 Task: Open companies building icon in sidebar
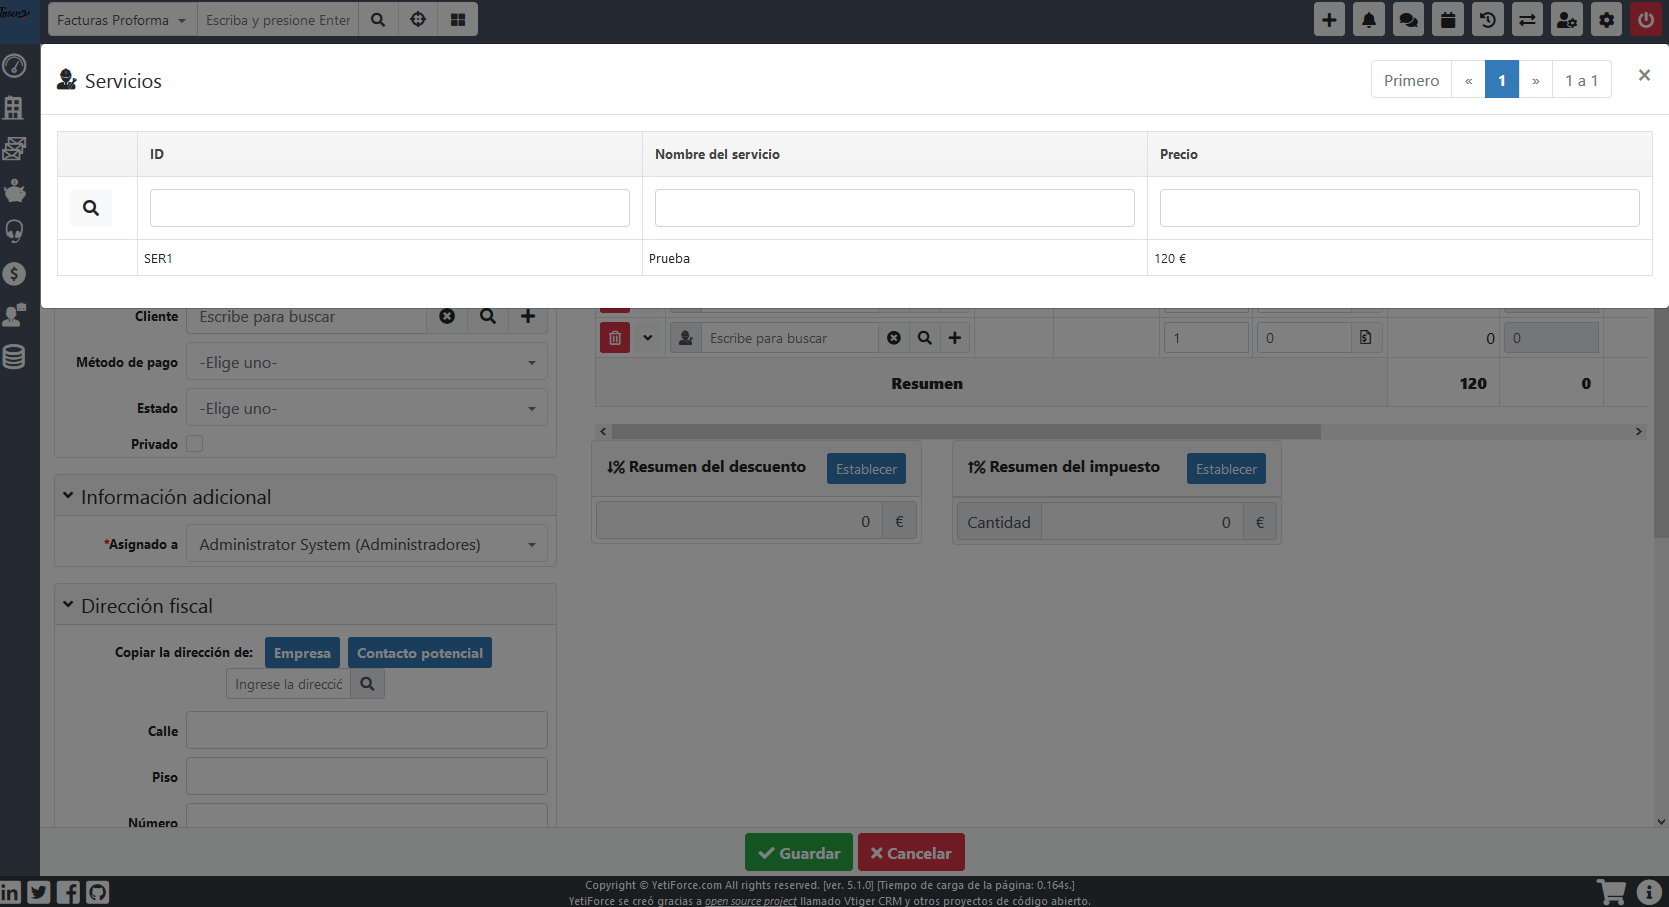tap(14, 107)
